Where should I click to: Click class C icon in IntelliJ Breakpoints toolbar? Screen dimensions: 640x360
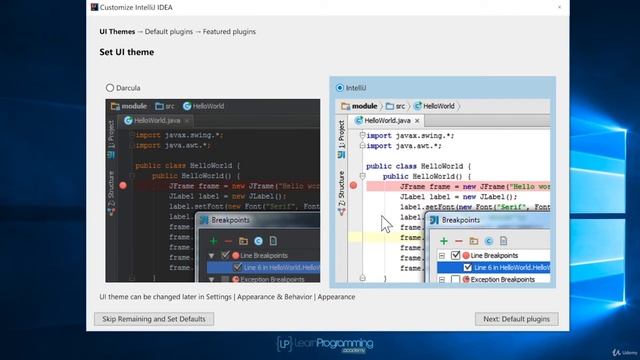489,241
